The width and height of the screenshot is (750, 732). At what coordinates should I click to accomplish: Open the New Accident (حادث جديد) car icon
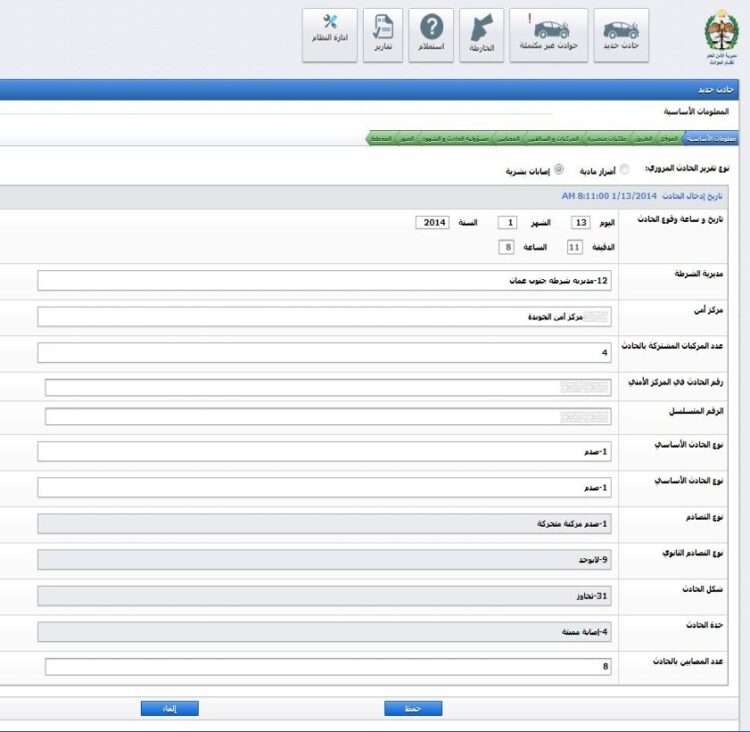(x=621, y=35)
